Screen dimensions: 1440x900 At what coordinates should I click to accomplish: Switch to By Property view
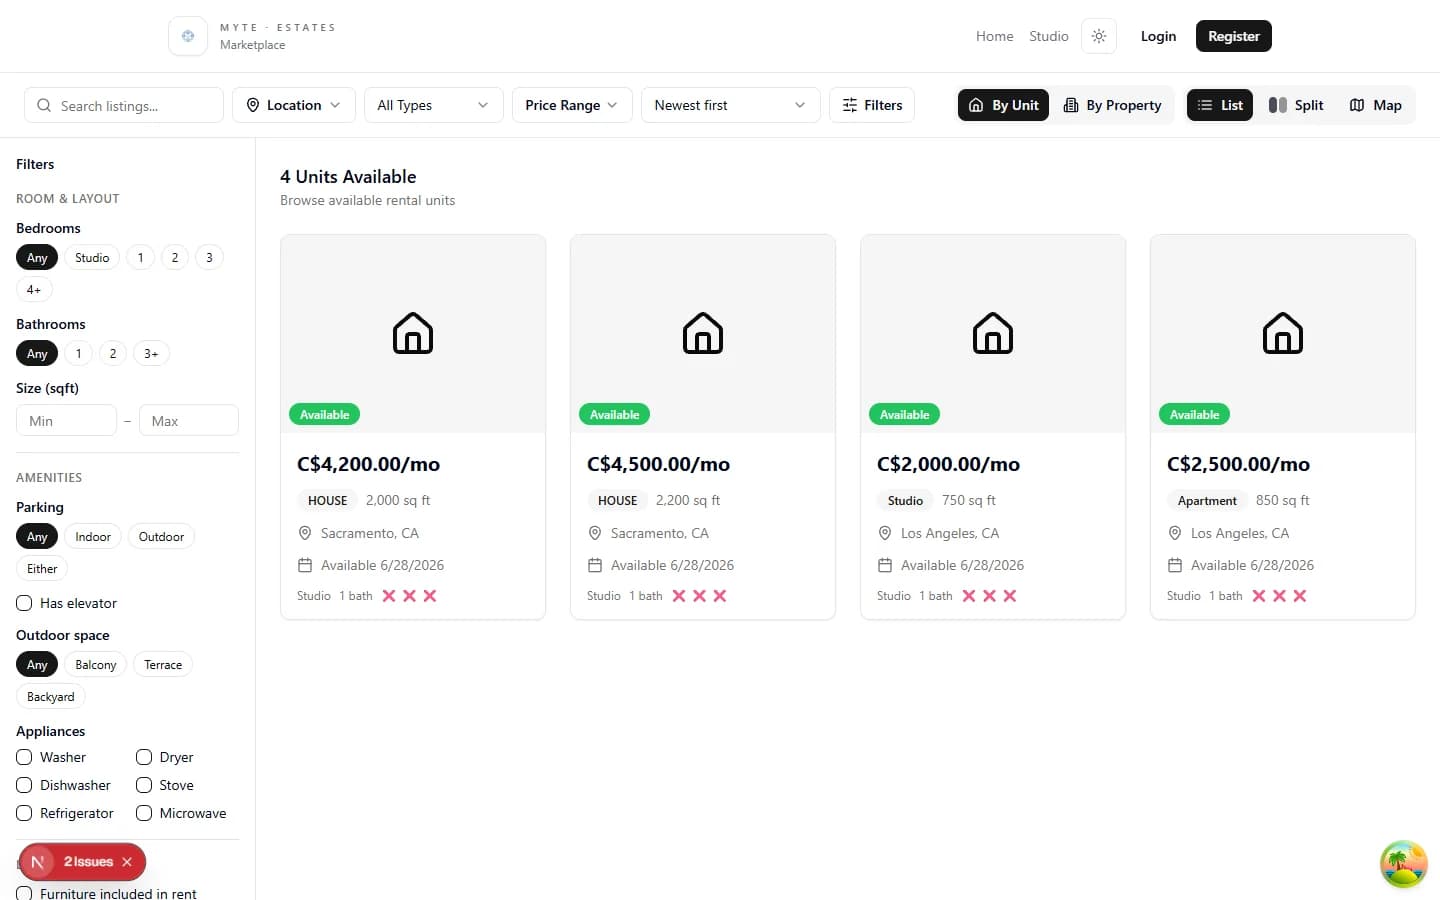[x=1112, y=105]
